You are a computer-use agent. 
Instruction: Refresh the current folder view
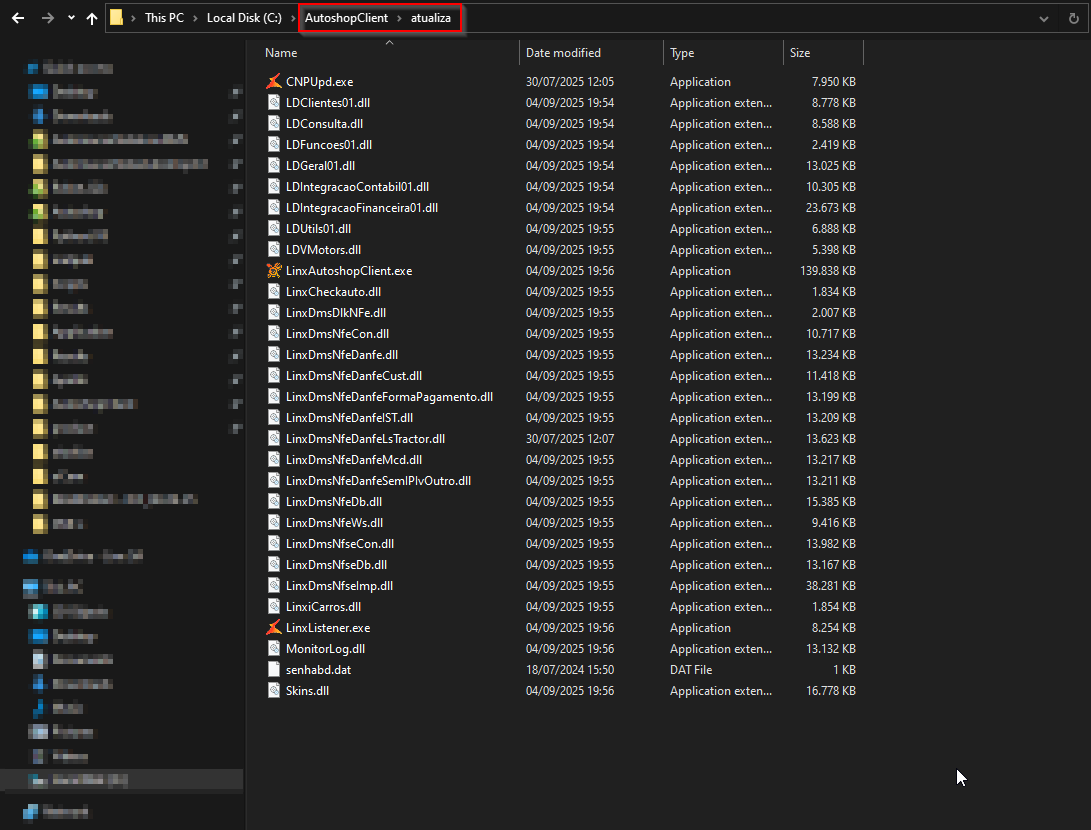coord(1074,19)
